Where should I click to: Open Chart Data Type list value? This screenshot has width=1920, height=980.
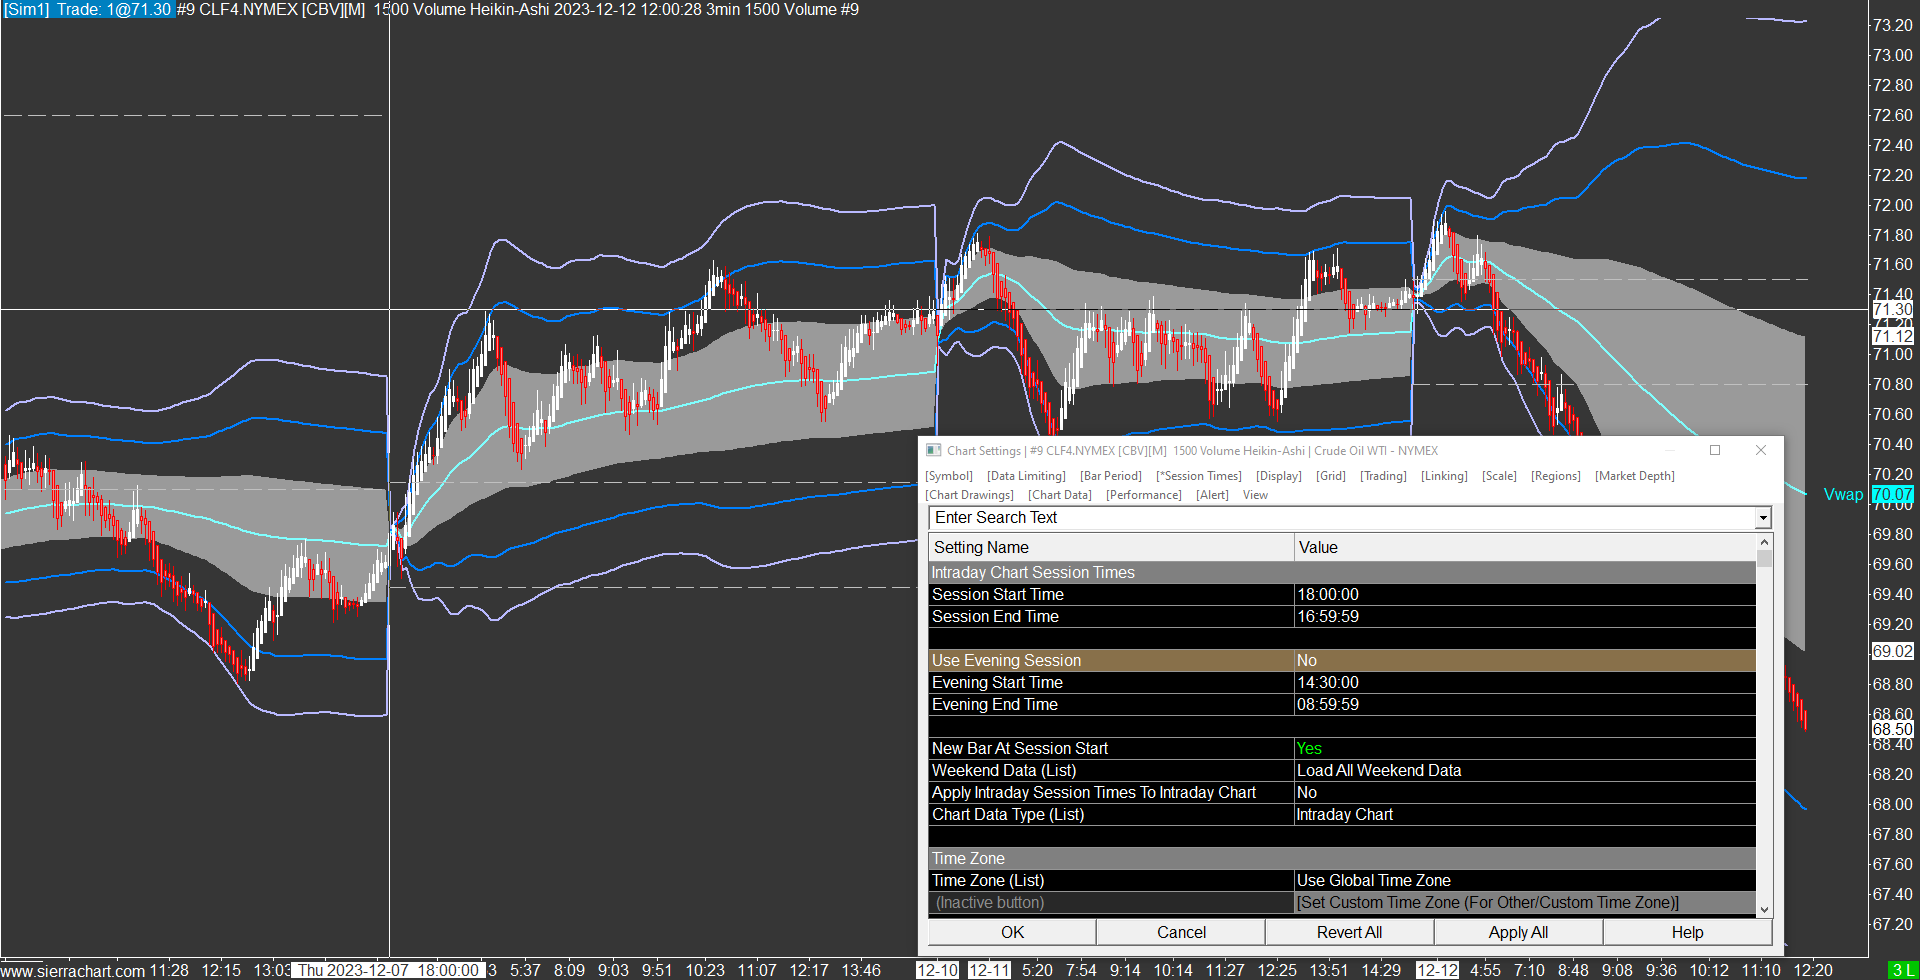tap(1524, 815)
